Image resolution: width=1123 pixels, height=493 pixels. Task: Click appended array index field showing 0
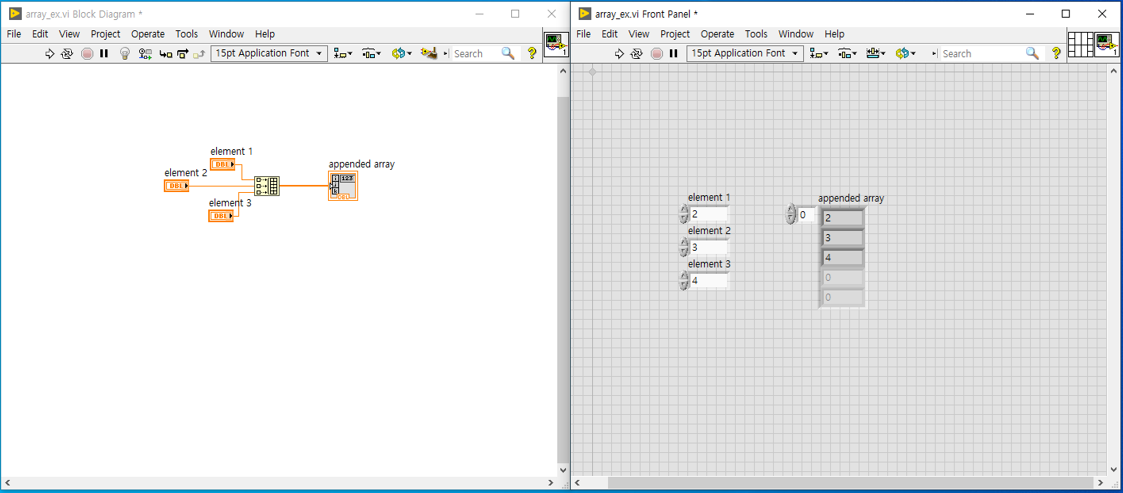[806, 214]
